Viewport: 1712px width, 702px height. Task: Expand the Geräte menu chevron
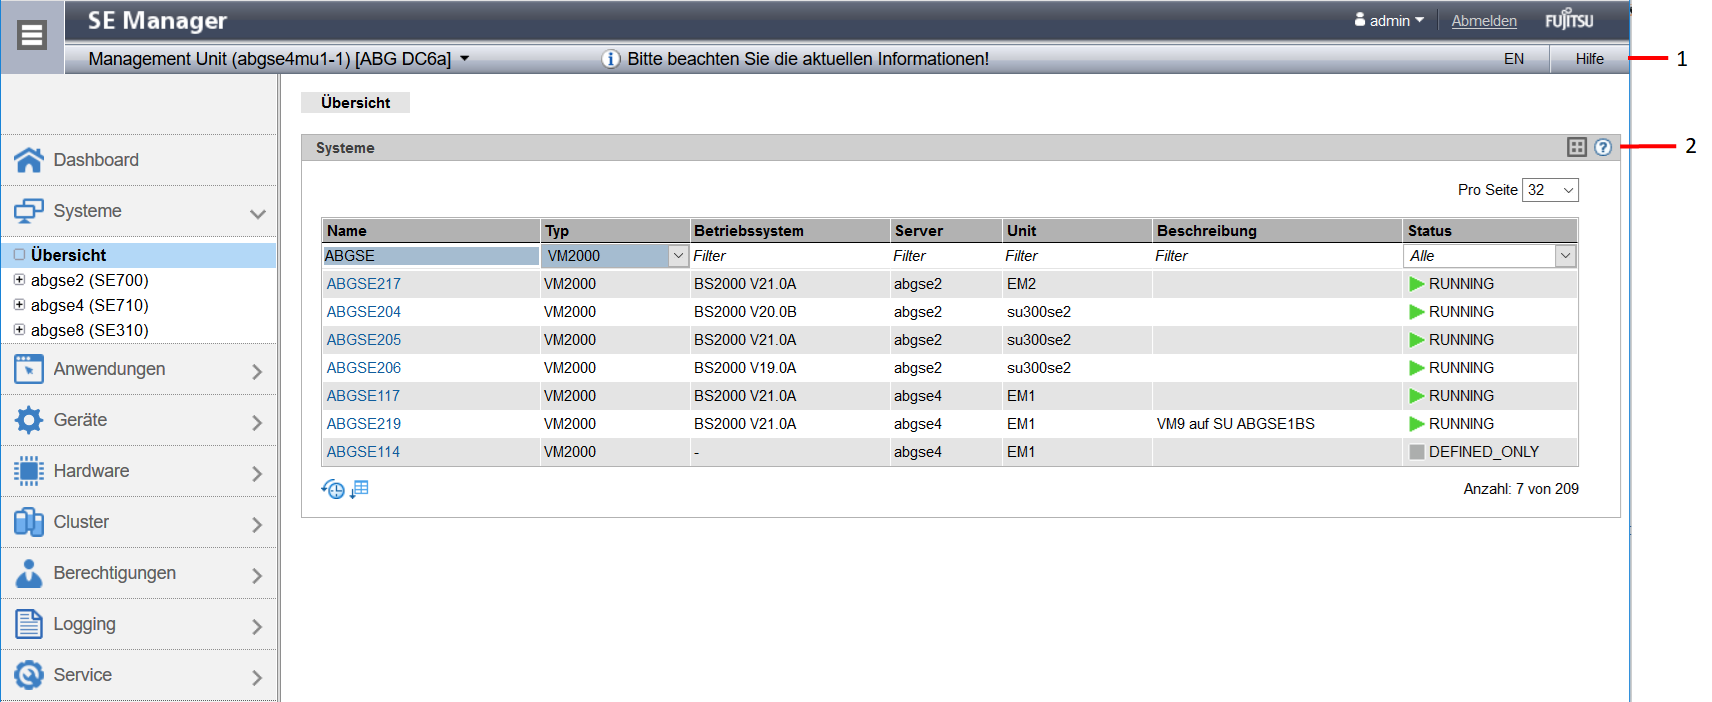258,422
